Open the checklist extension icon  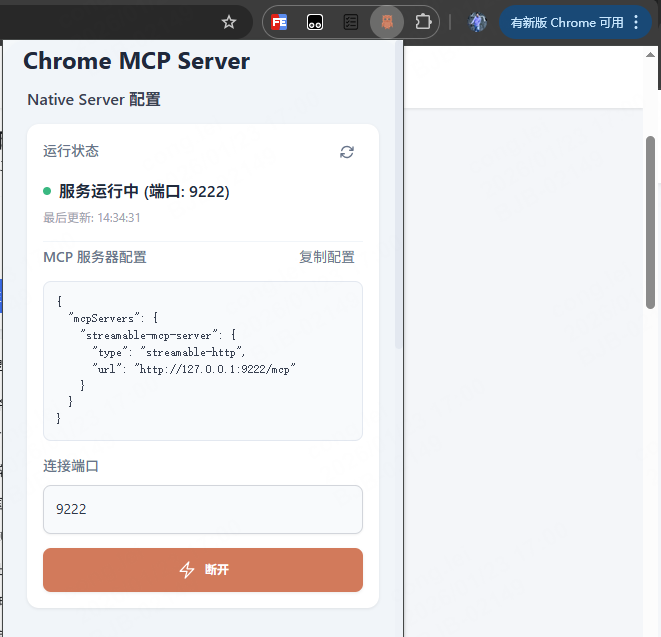(x=351, y=22)
